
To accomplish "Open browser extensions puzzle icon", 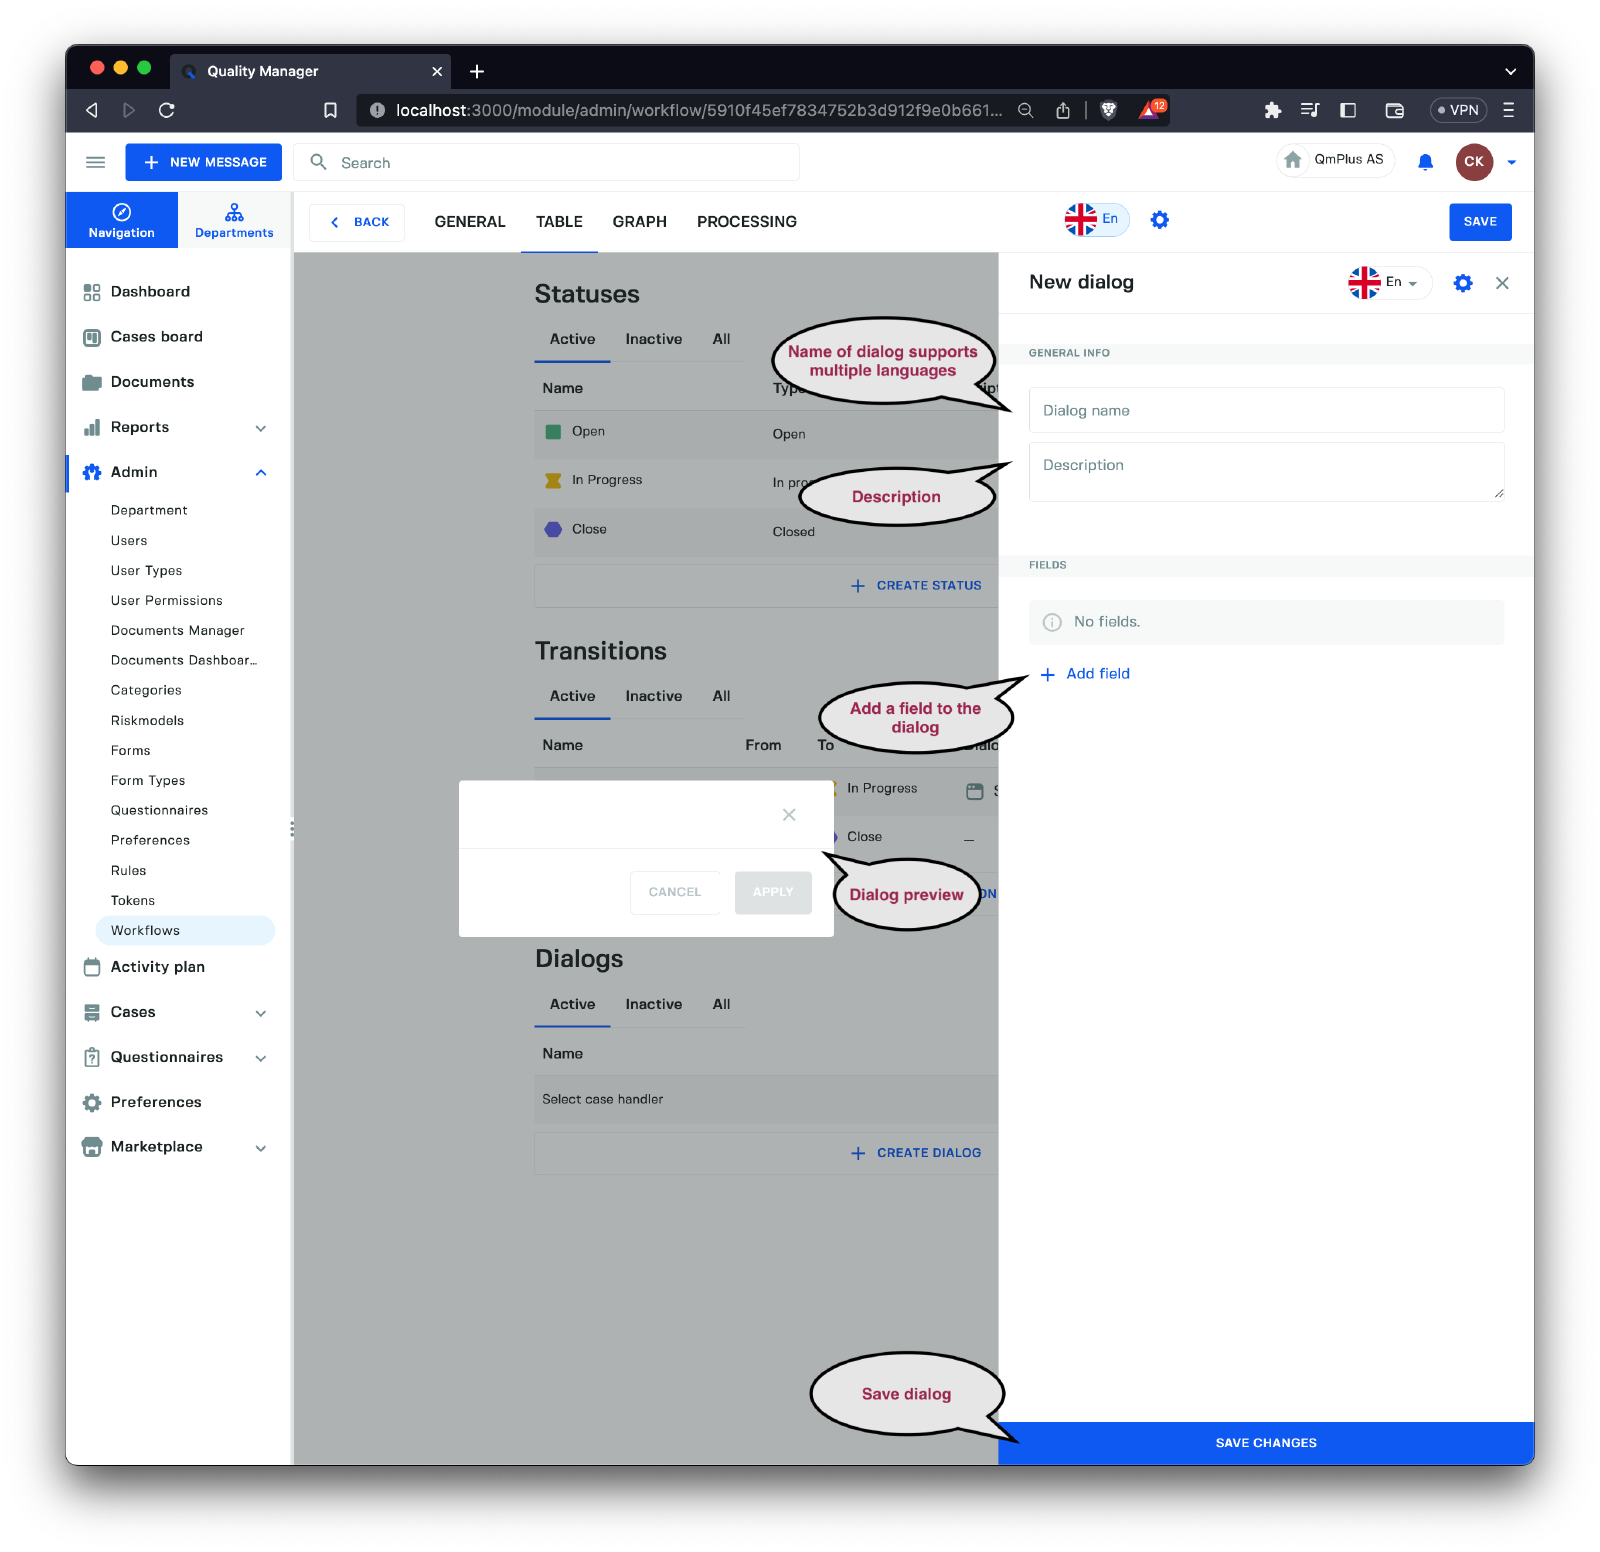I will (1272, 110).
